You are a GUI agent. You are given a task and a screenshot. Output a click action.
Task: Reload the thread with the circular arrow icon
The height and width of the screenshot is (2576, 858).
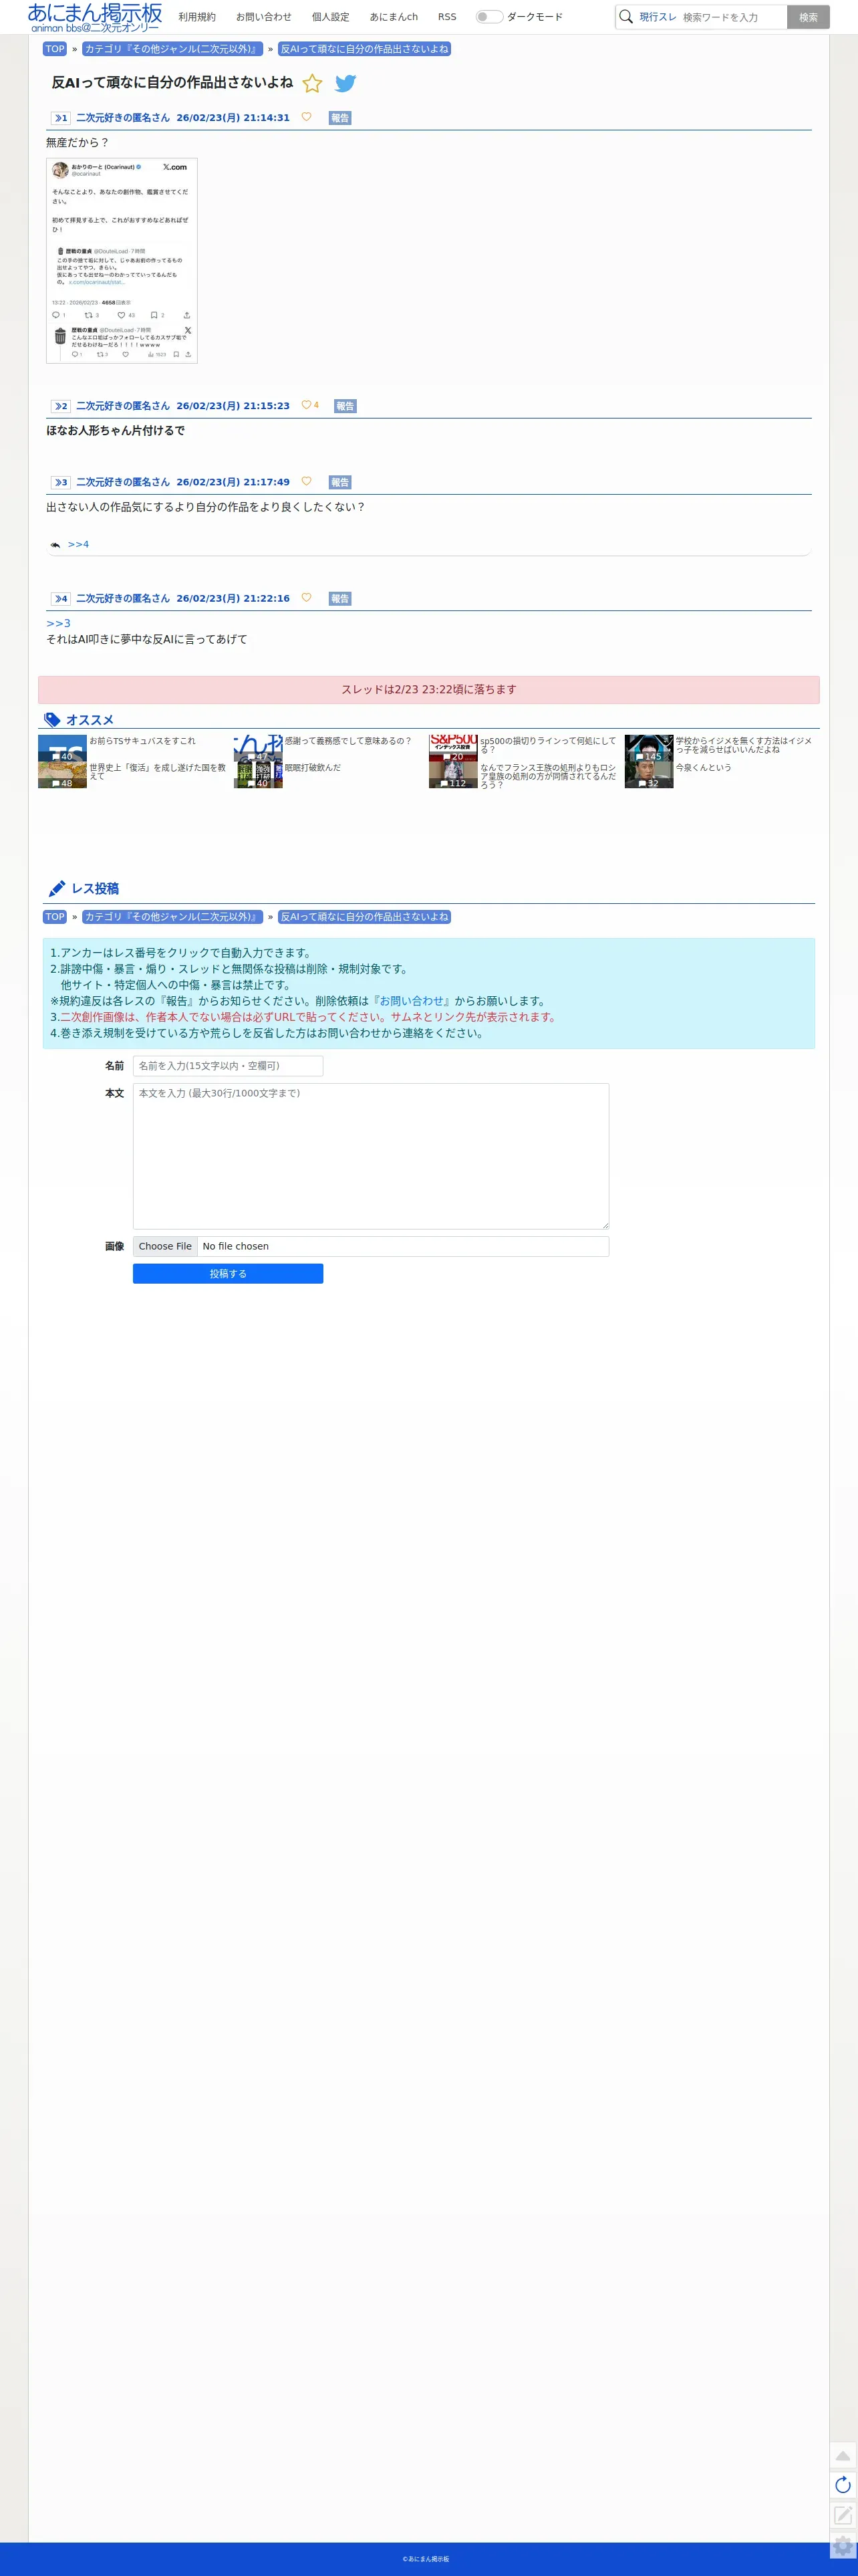(x=843, y=2485)
